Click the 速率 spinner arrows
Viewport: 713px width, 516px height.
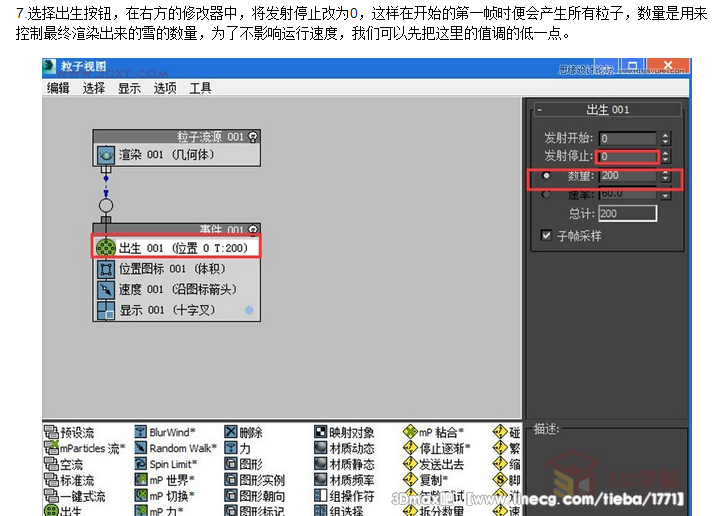coord(665,195)
